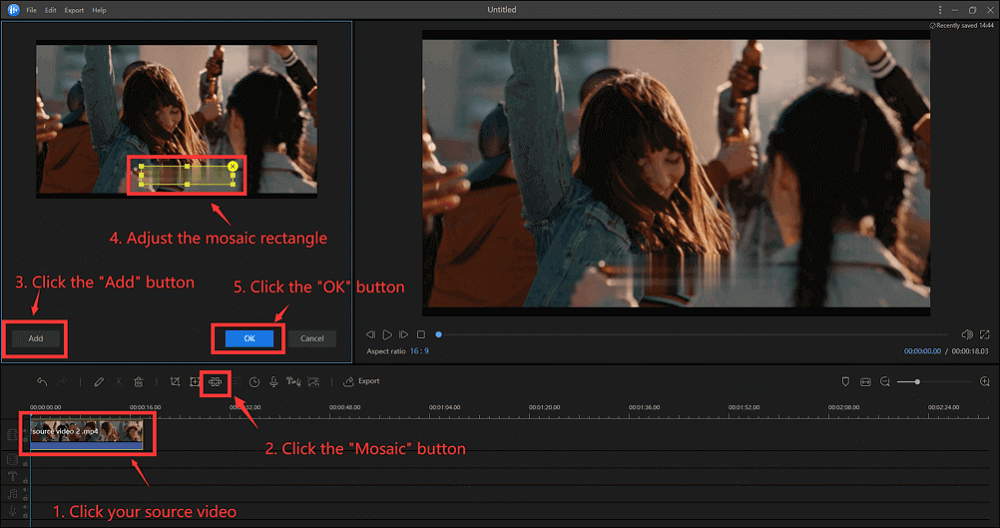Click the Split scissors icon
The width and height of the screenshot is (1000, 528).
point(119,381)
